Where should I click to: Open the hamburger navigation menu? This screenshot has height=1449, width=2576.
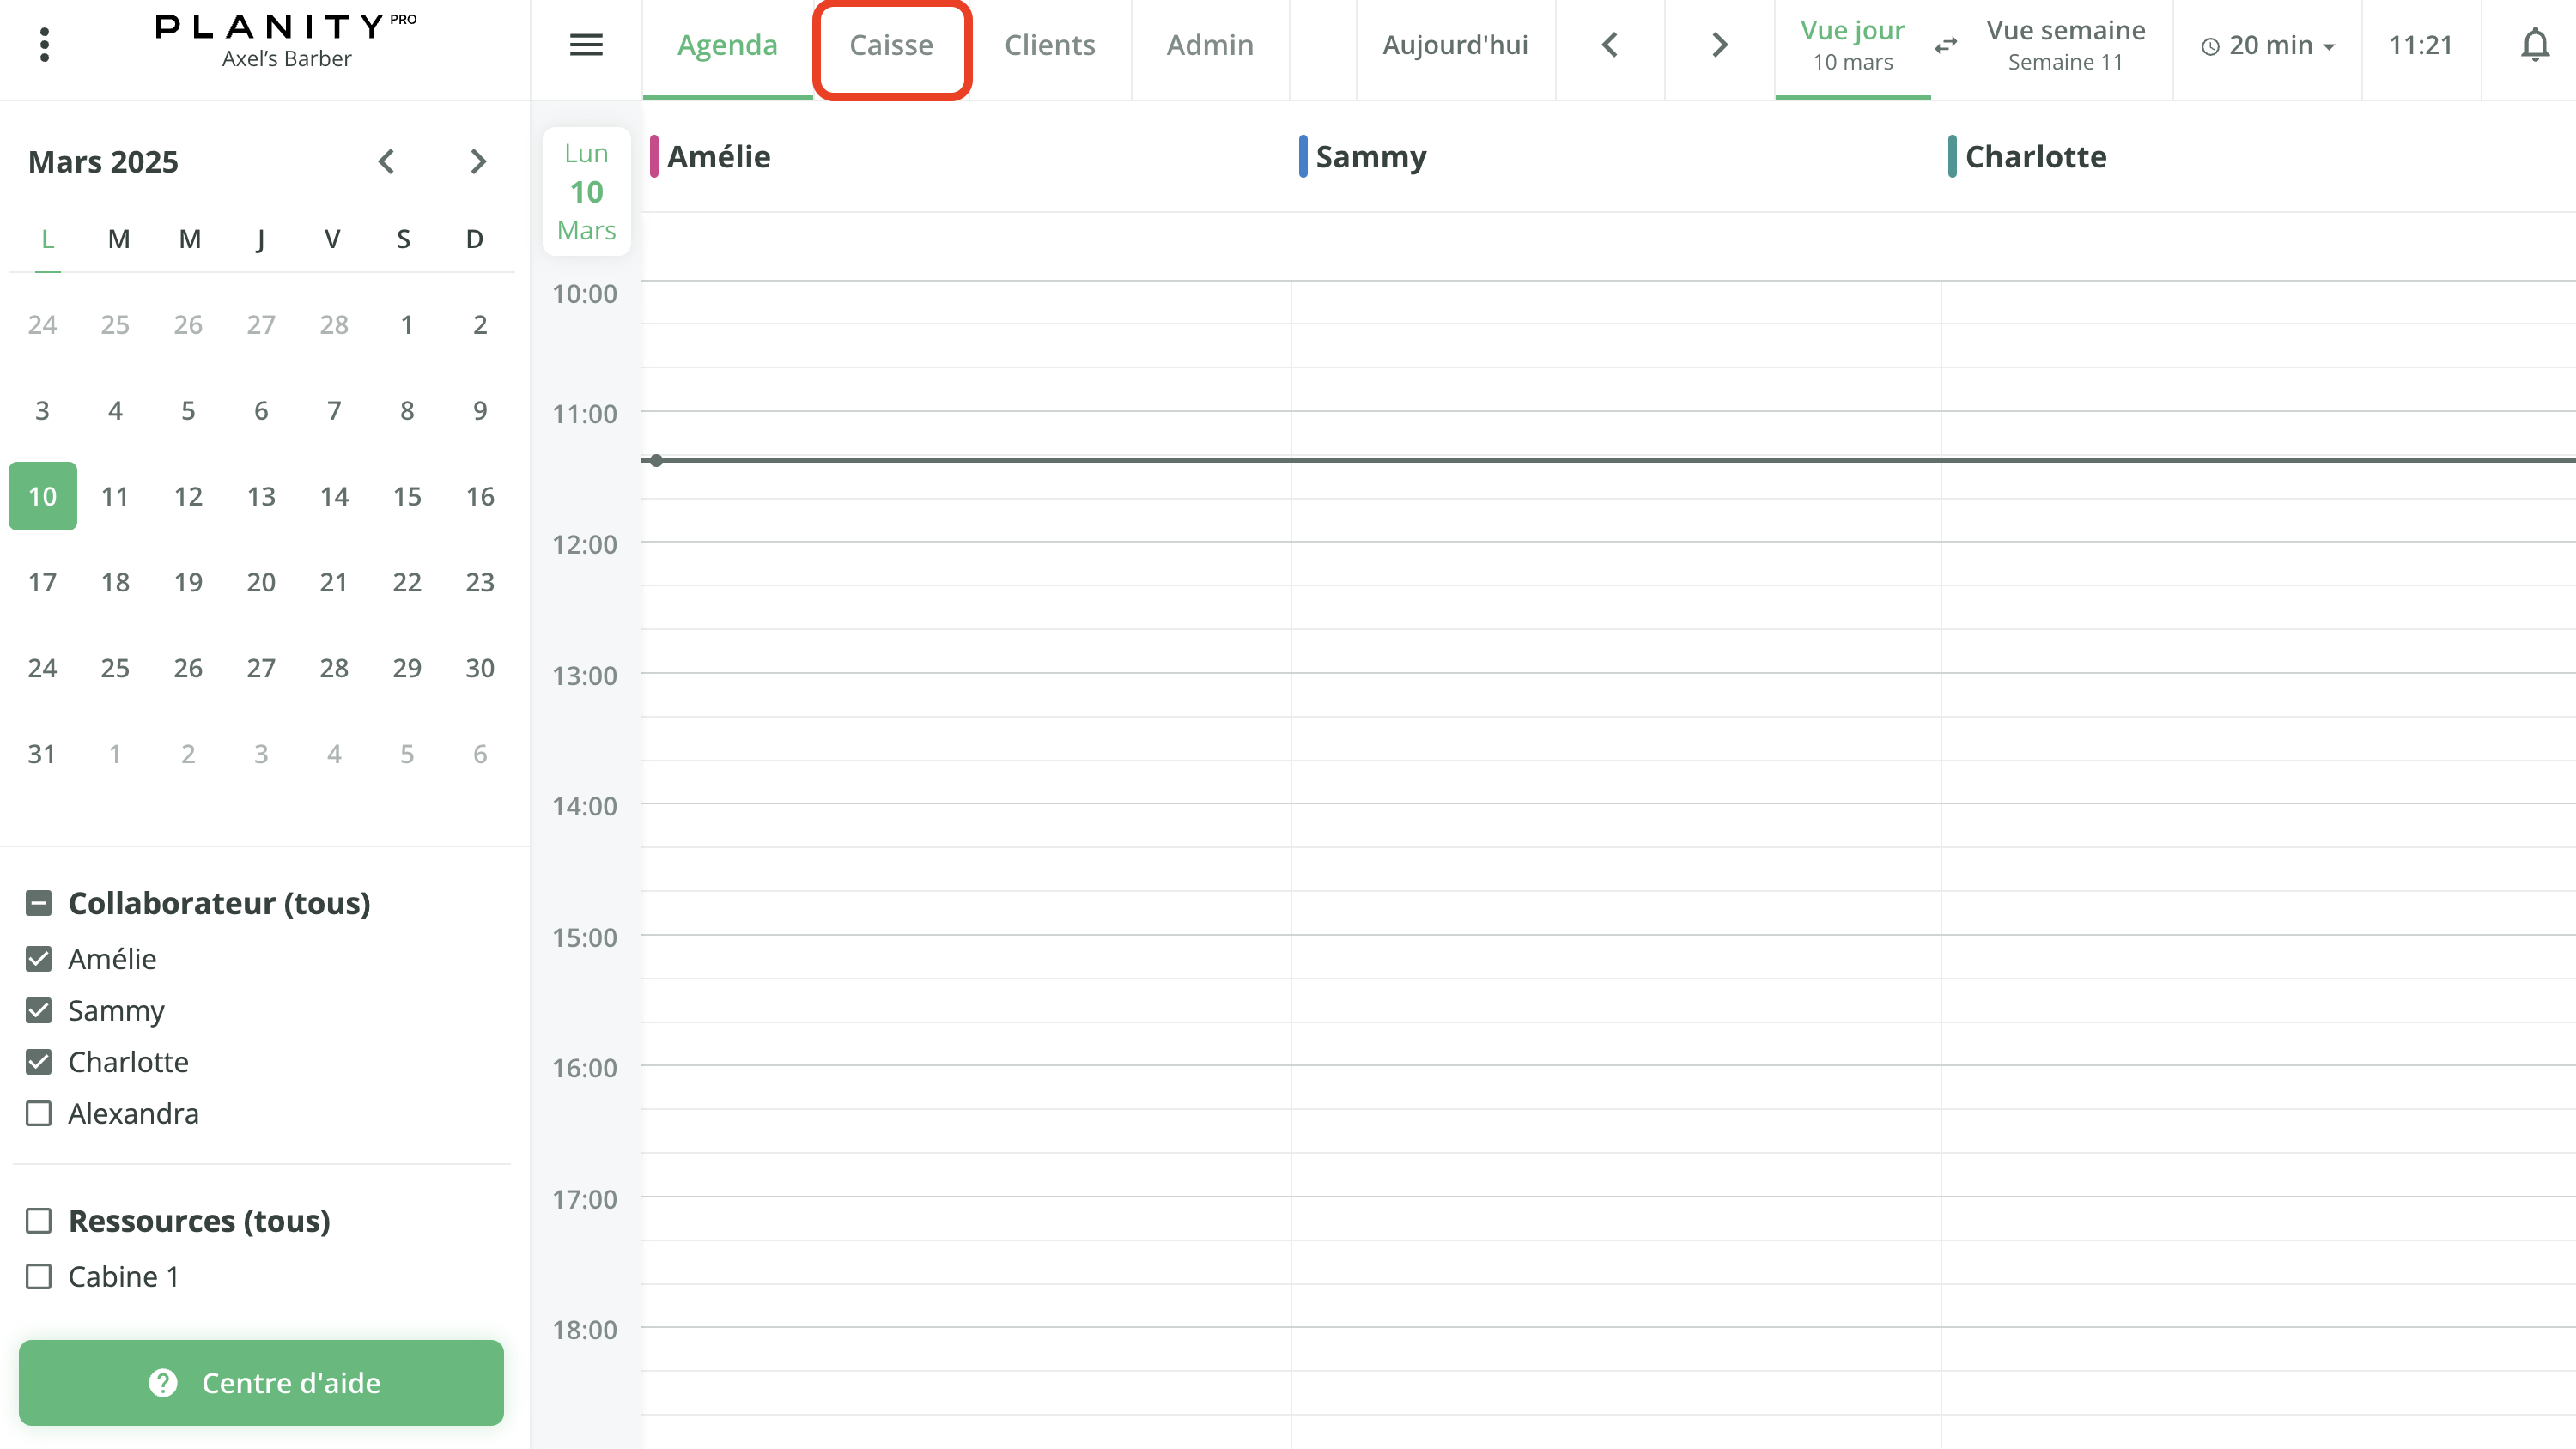click(586, 45)
